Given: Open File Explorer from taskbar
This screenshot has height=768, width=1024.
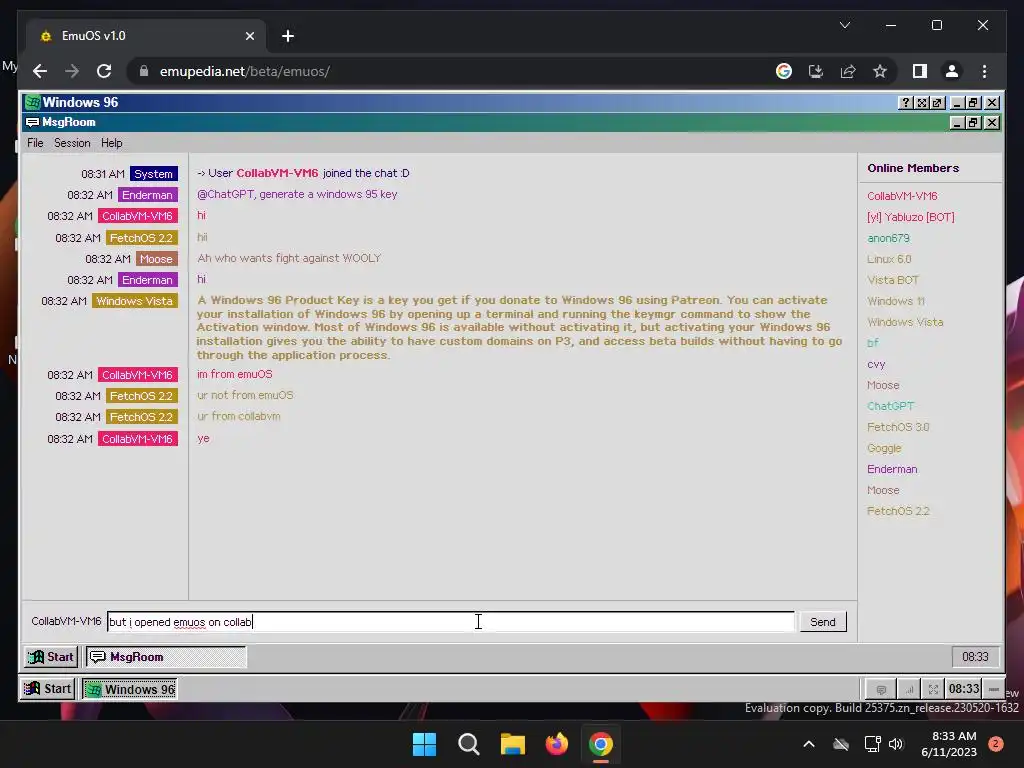Looking at the screenshot, I should (513, 744).
